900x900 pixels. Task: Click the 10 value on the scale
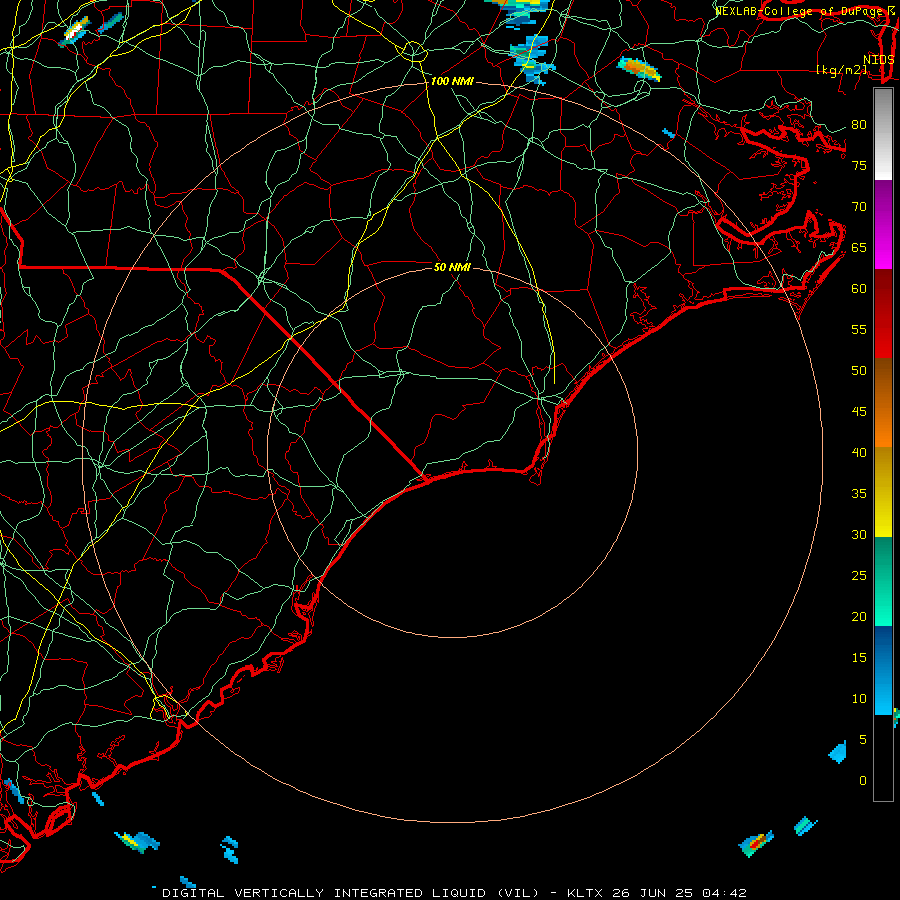pos(859,699)
